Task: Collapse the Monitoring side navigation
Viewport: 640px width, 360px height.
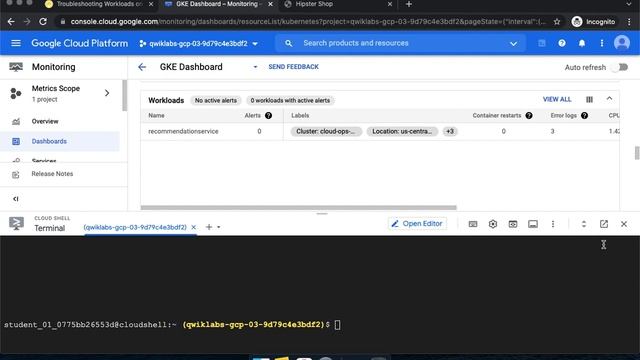Action: pyautogui.click(x=16, y=199)
